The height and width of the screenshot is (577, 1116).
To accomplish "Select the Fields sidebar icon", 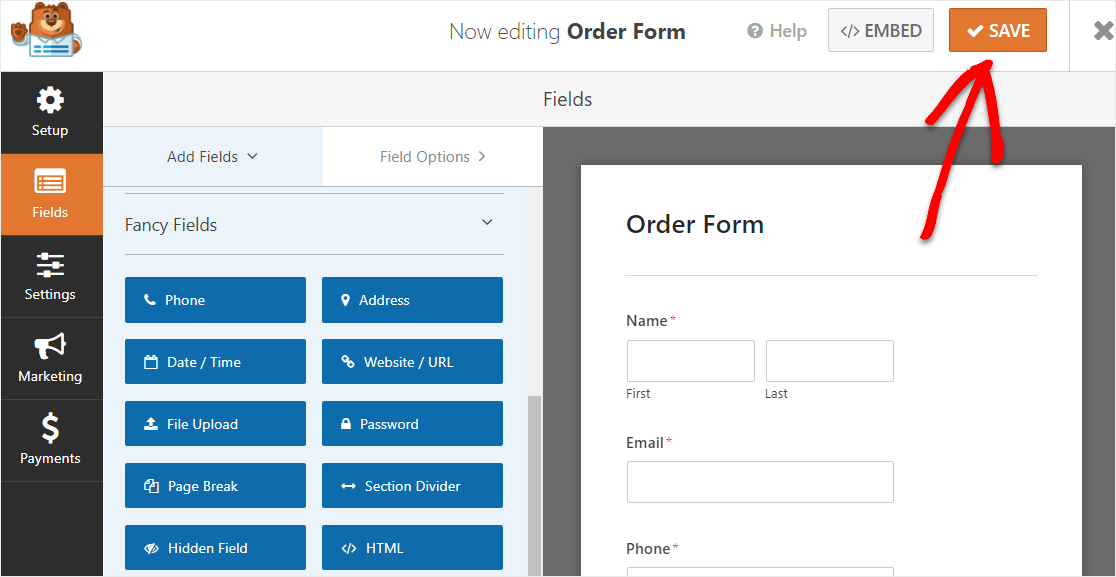I will [x=50, y=194].
